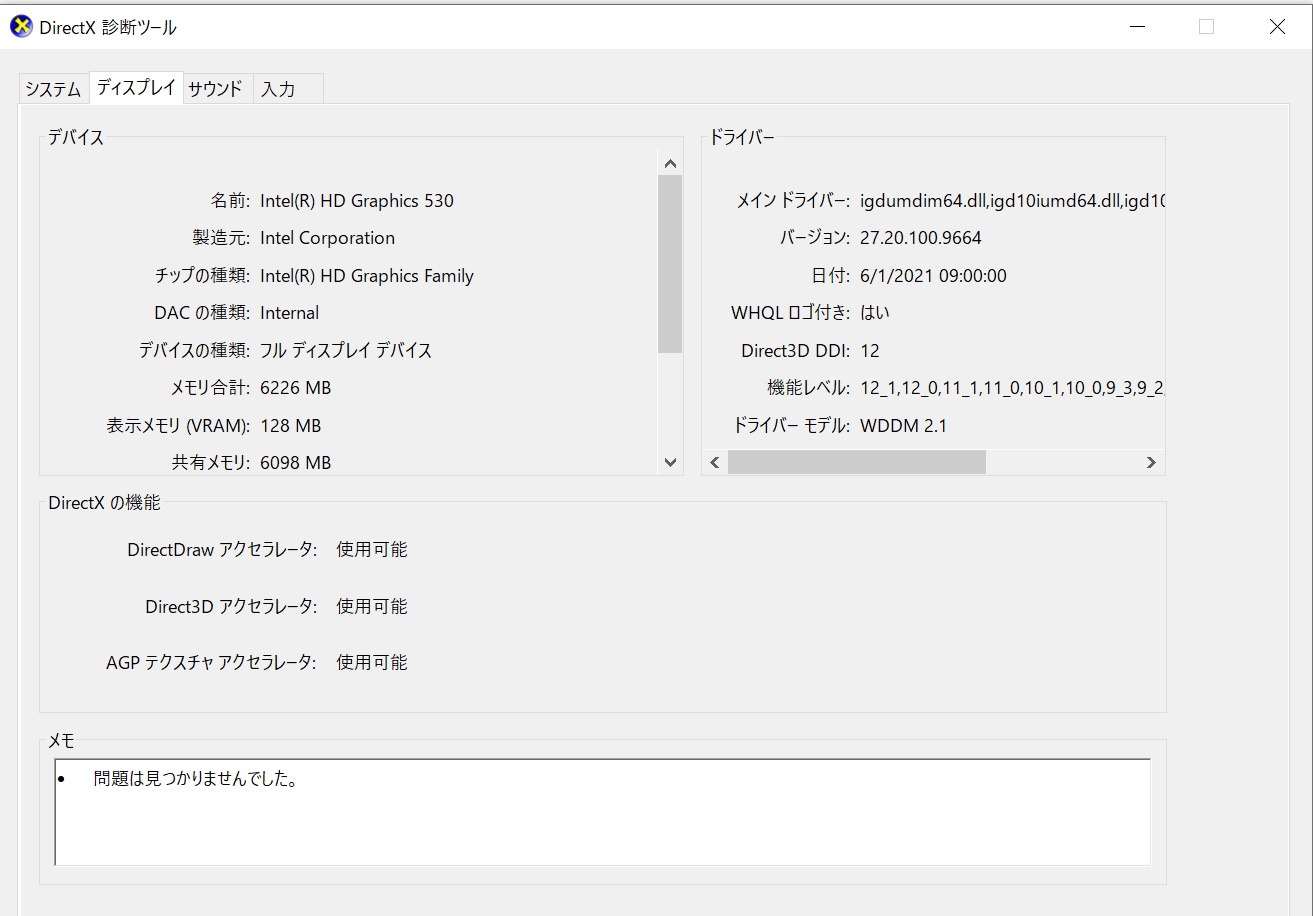Click the right scroll arrow in ドライバー panel
Screen dimensions: 1313x916
point(1152,462)
